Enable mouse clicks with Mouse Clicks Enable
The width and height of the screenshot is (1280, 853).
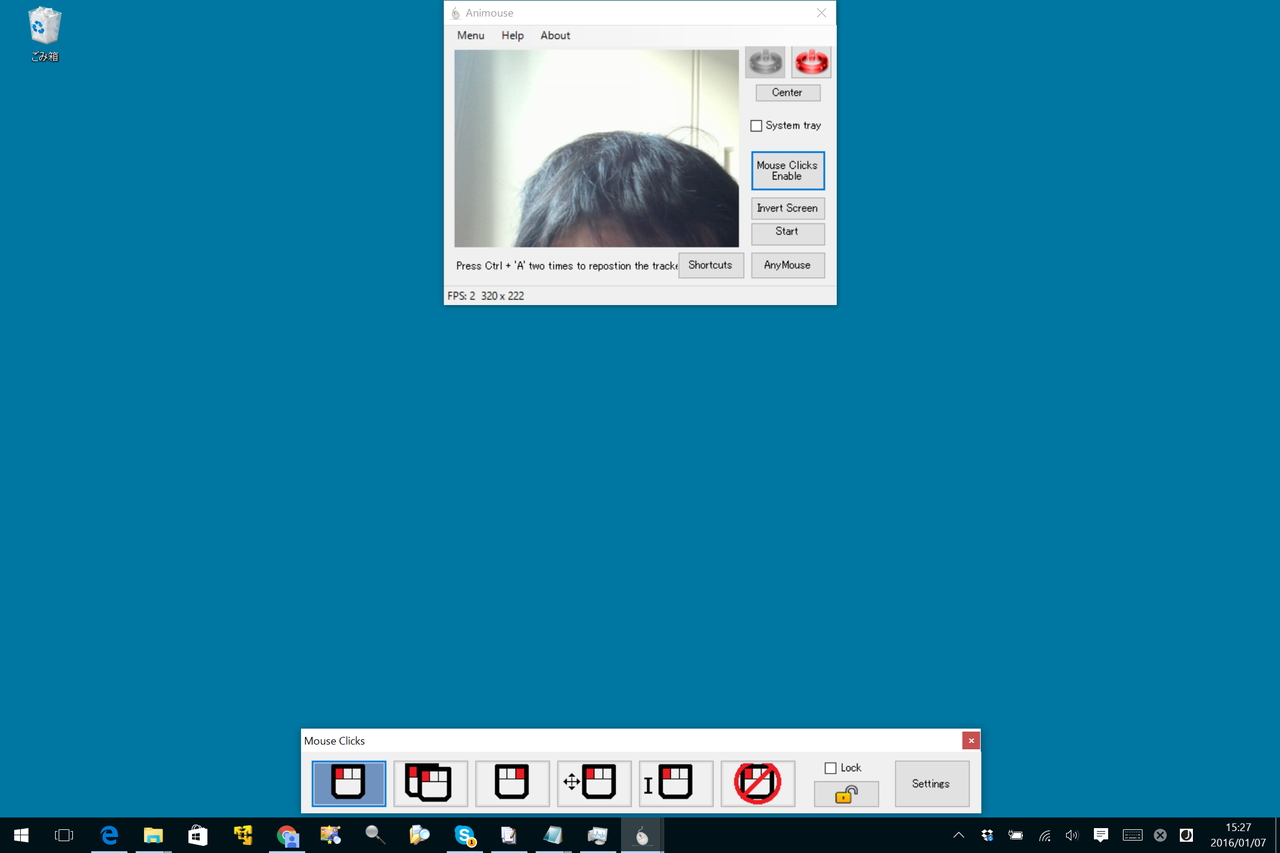[787, 170]
